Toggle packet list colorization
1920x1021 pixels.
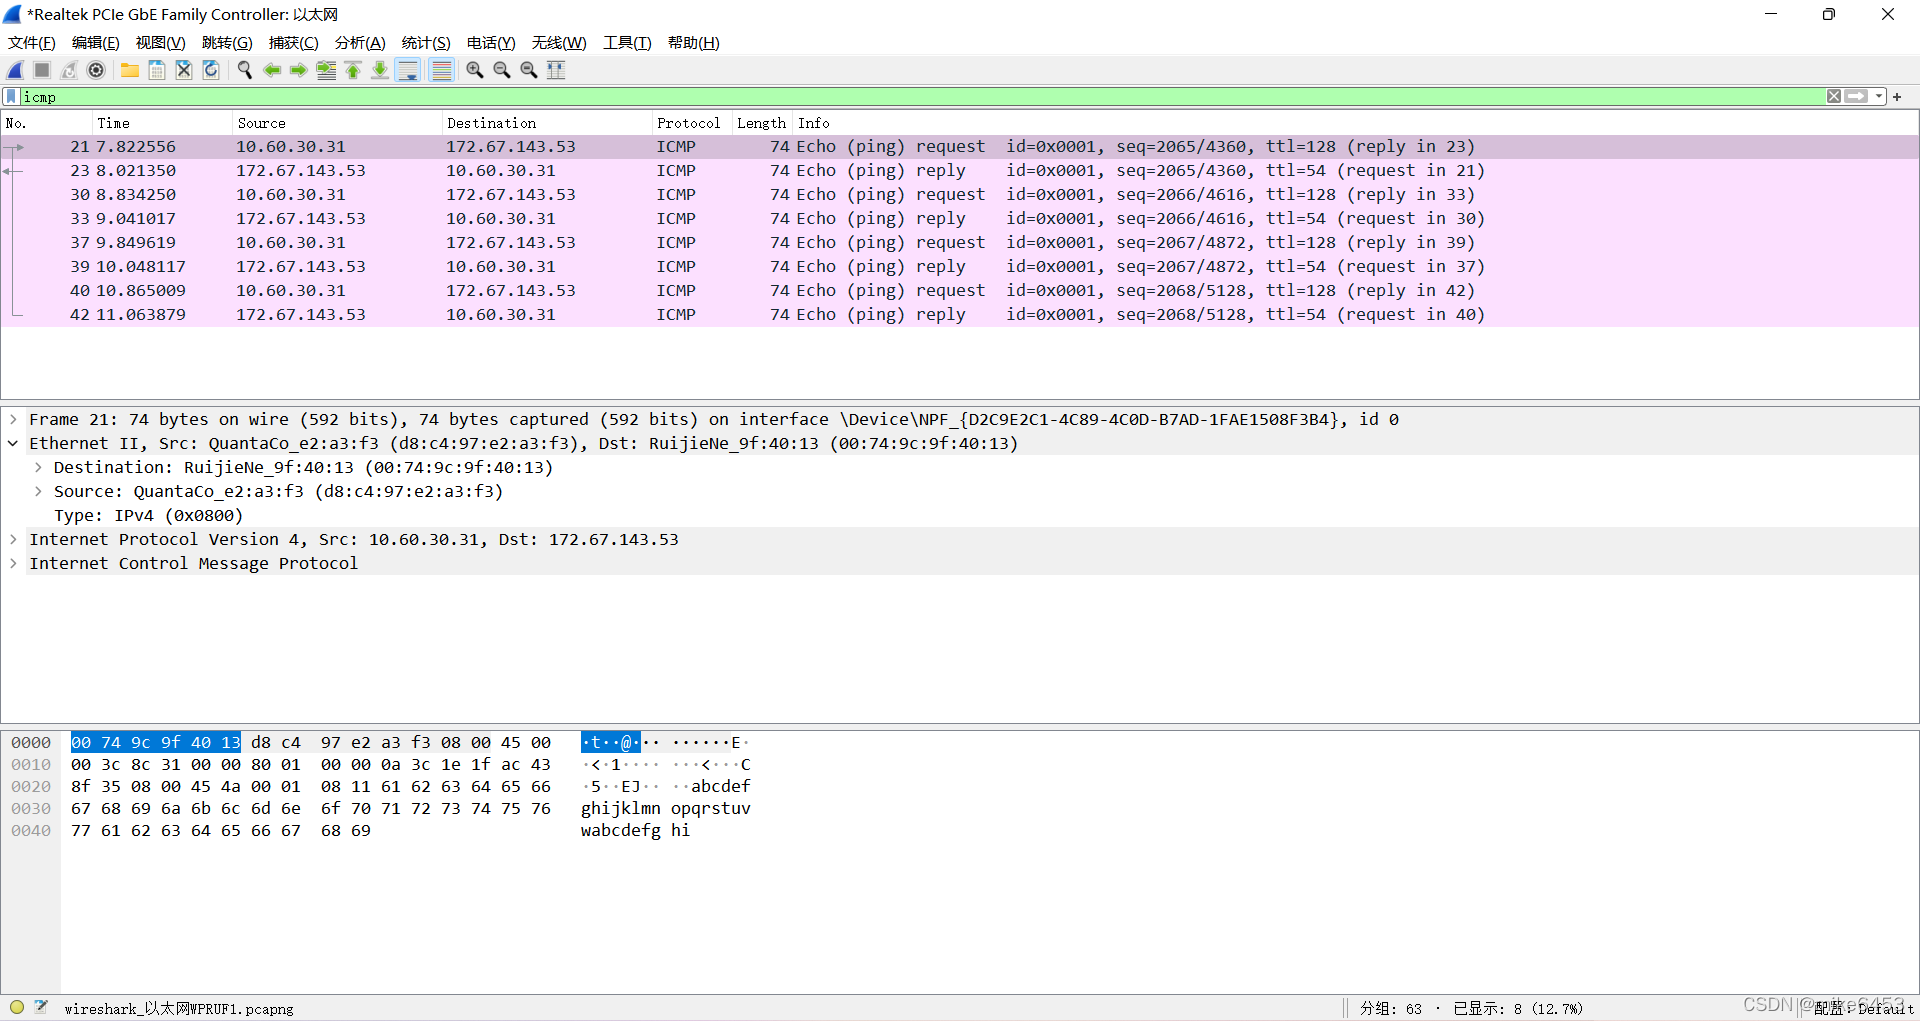441,70
